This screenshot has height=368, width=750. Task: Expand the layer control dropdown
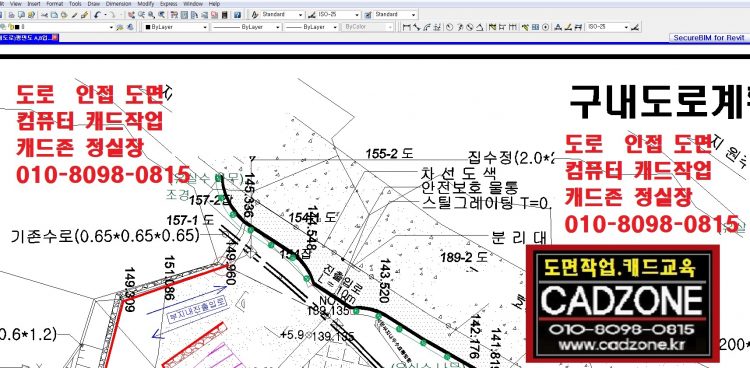coord(111,27)
